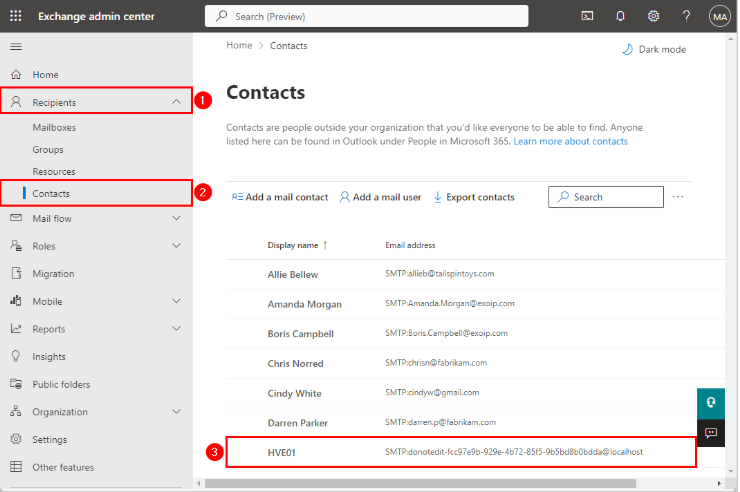Viewport: 740px width, 492px height.
Task: Click Add a mail contact
Action: (280, 197)
